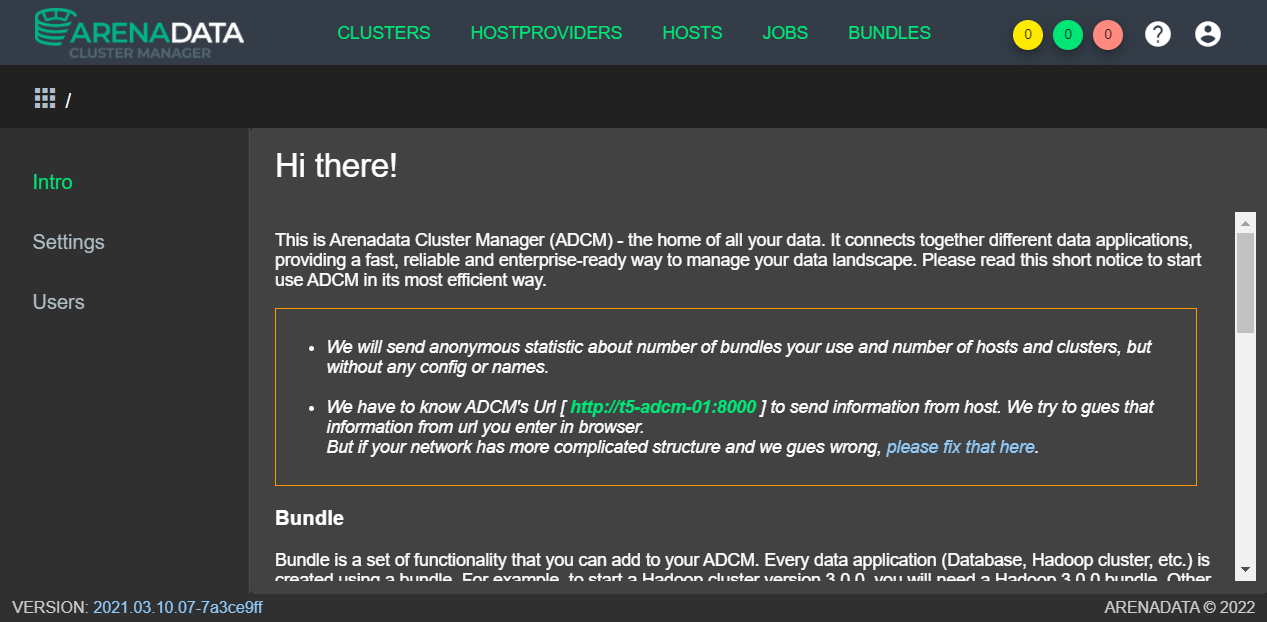
Task: Click the red failed counter badge
Action: (1107, 33)
